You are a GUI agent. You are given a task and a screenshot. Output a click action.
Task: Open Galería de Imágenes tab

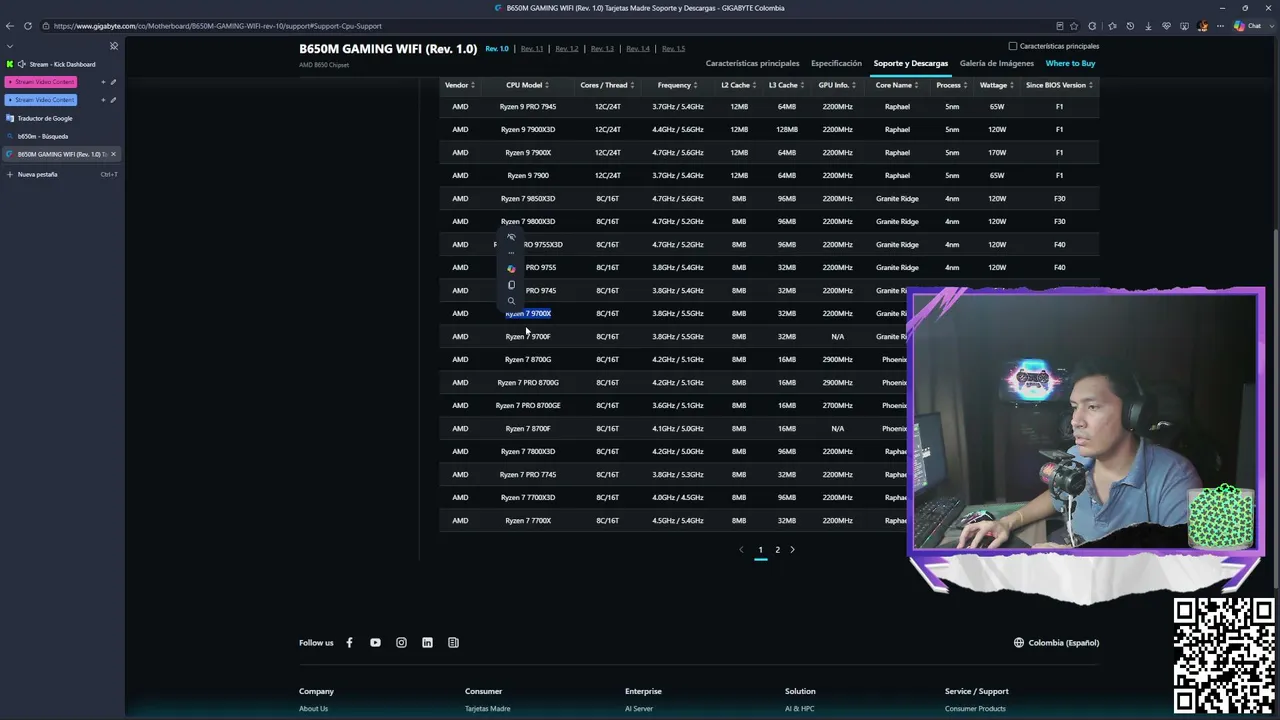[x=997, y=63]
